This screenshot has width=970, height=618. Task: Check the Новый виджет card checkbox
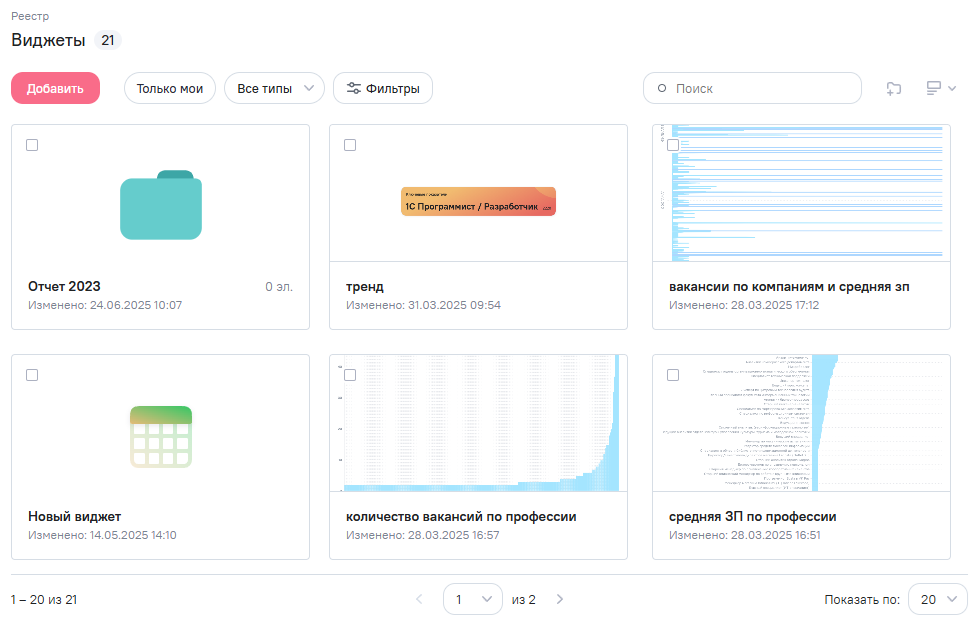[32, 375]
